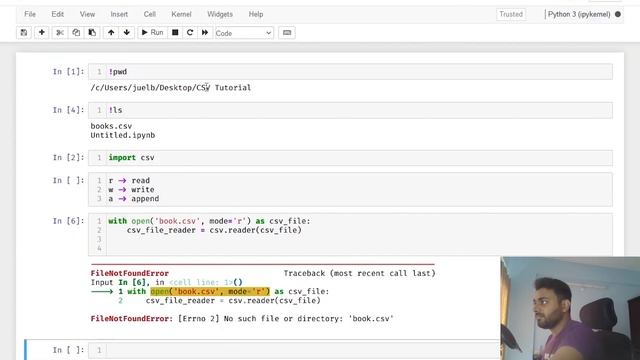Open the Kernel menu
The width and height of the screenshot is (640, 360).
(181, 14)
